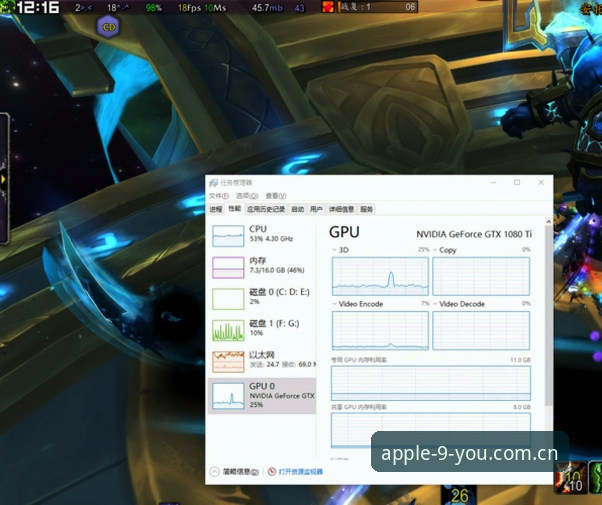Click the Task Manager title bar icon
Image resolution: width=602 pixels, height=505 pixels.
pos(213,183)
